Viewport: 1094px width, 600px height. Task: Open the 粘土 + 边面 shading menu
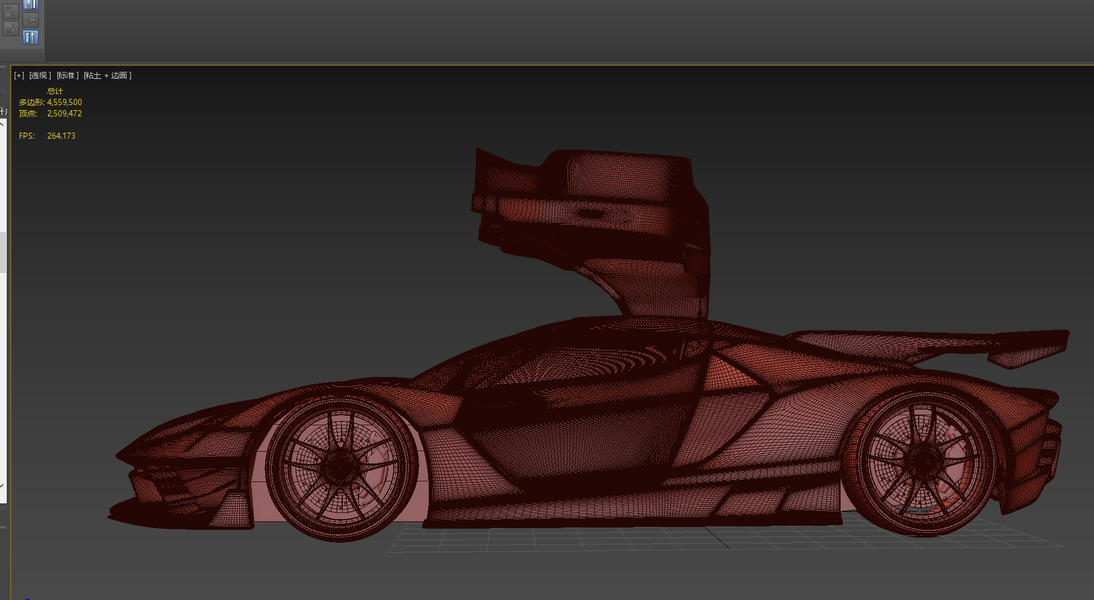[x=107, y=75]
